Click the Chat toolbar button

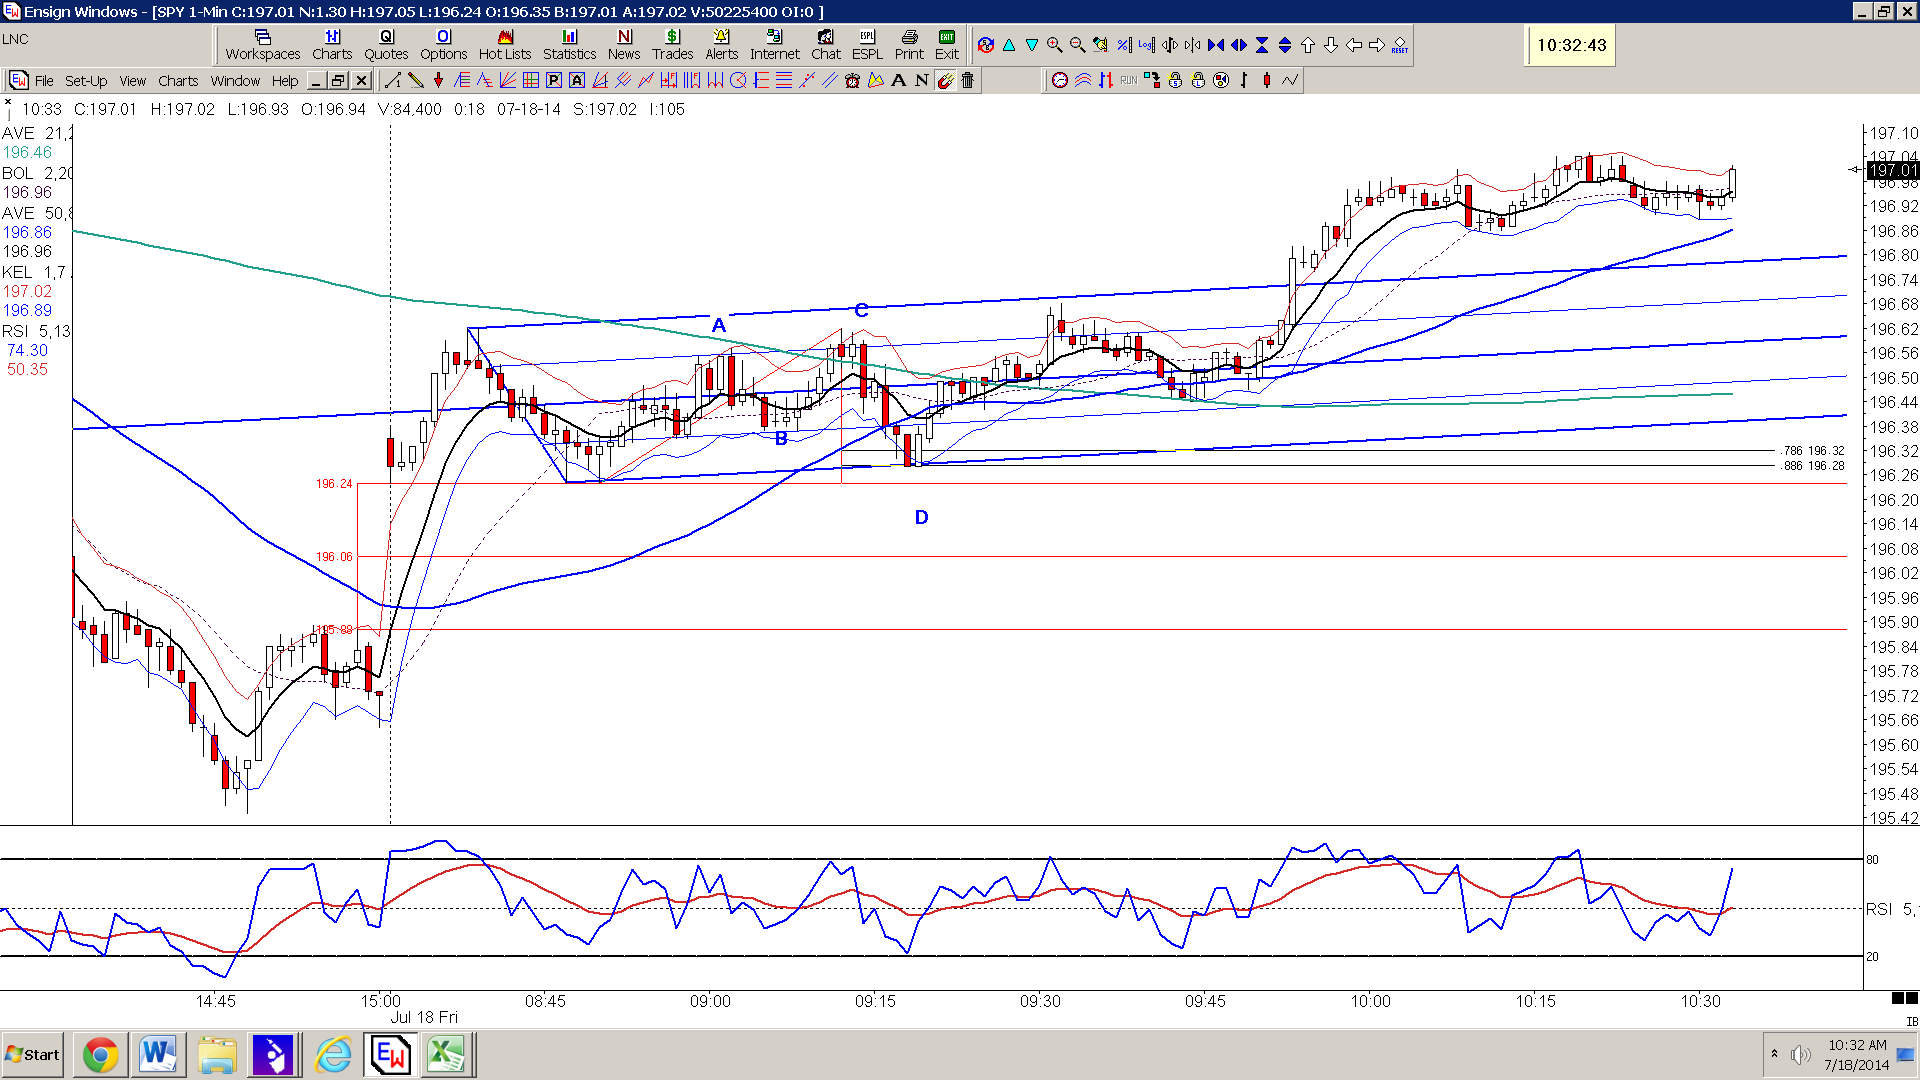(825, 45)
